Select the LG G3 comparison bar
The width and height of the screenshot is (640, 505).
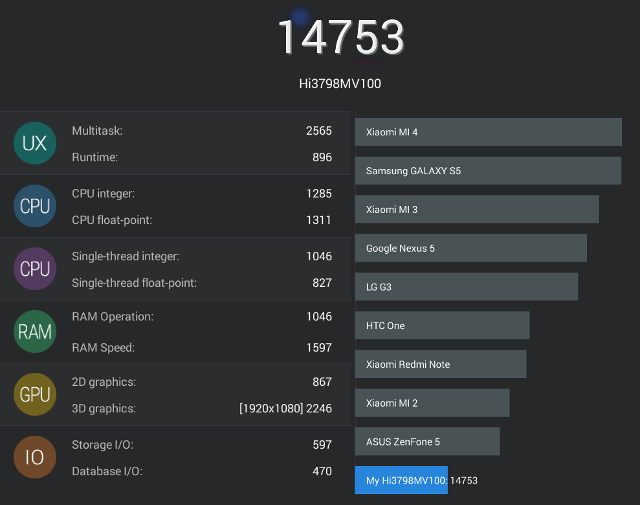pyautogui.click(x=466, y=287)
